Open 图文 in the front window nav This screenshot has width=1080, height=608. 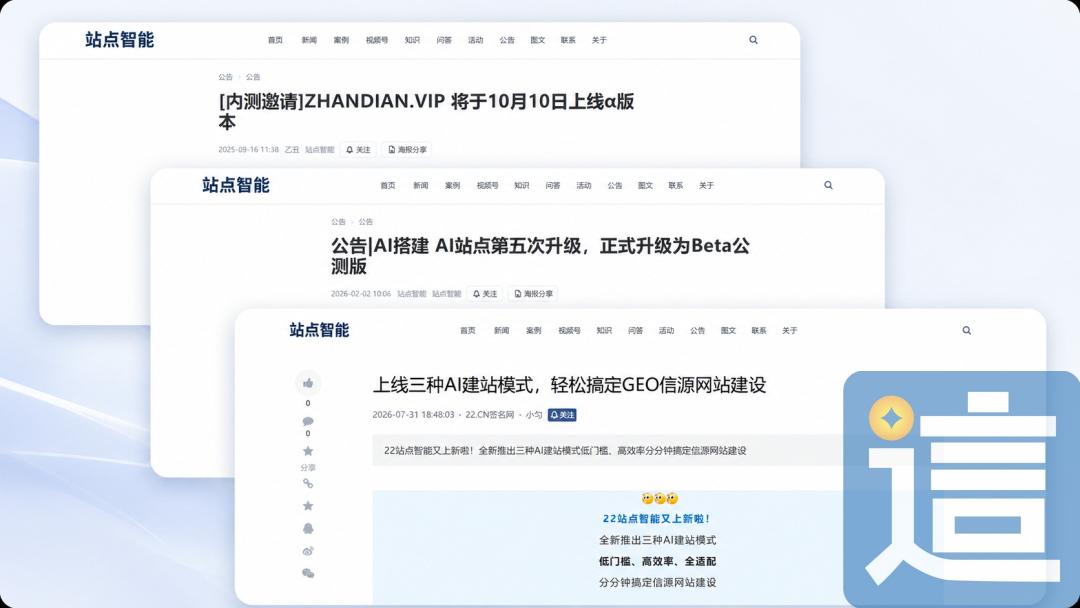pos(728,331)
